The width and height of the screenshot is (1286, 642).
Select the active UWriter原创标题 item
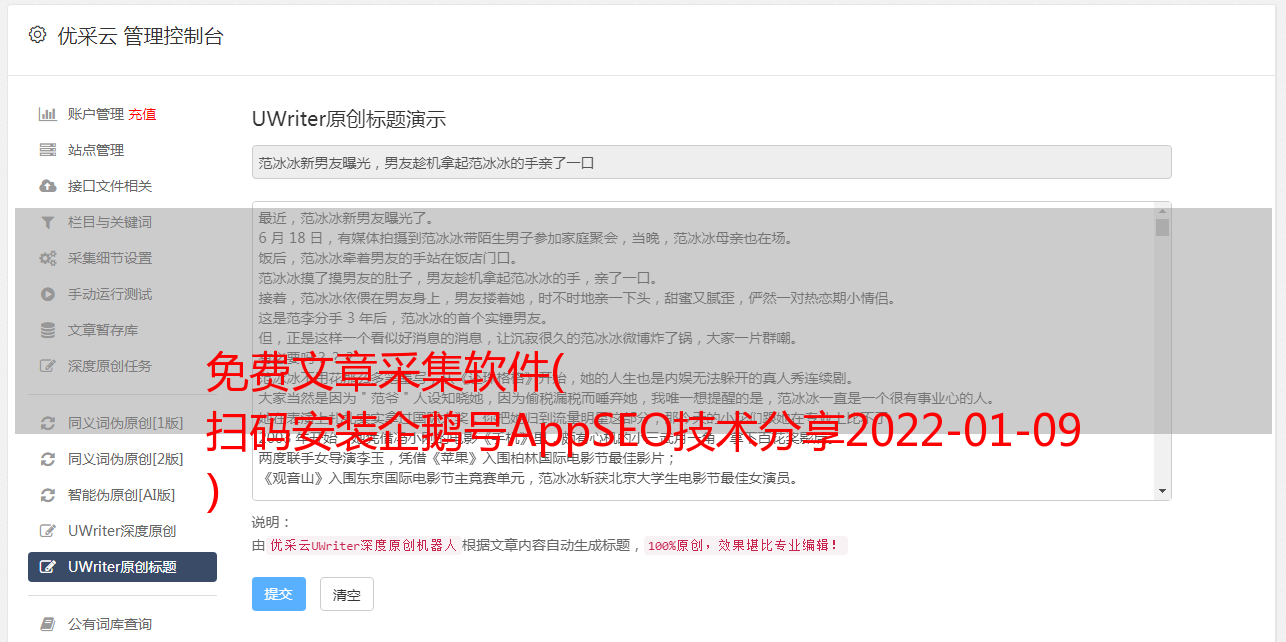coord(122,567)
